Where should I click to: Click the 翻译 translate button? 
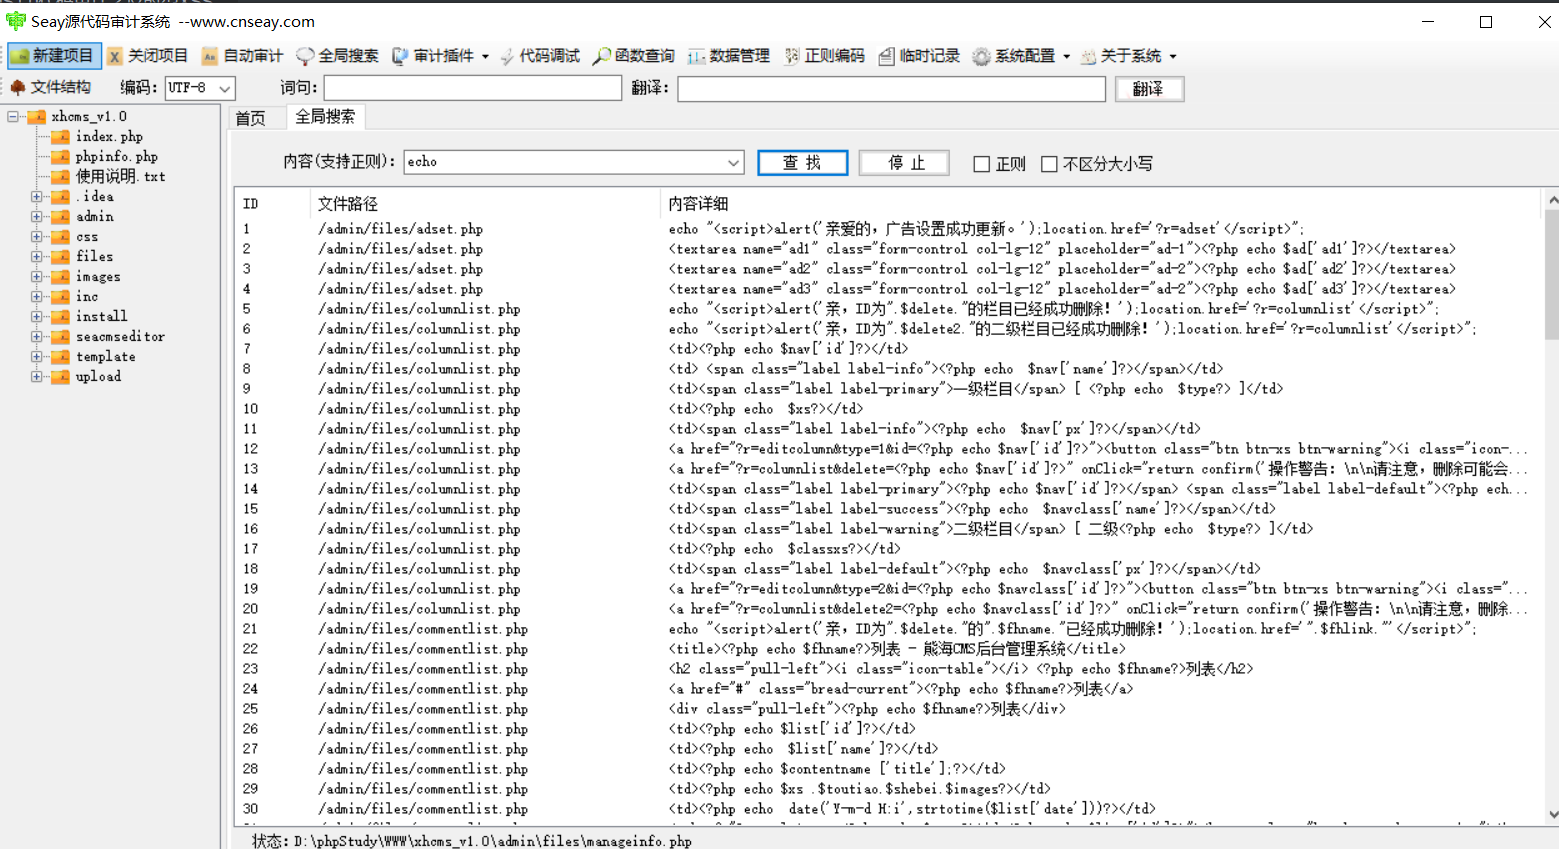point(1148,89)
